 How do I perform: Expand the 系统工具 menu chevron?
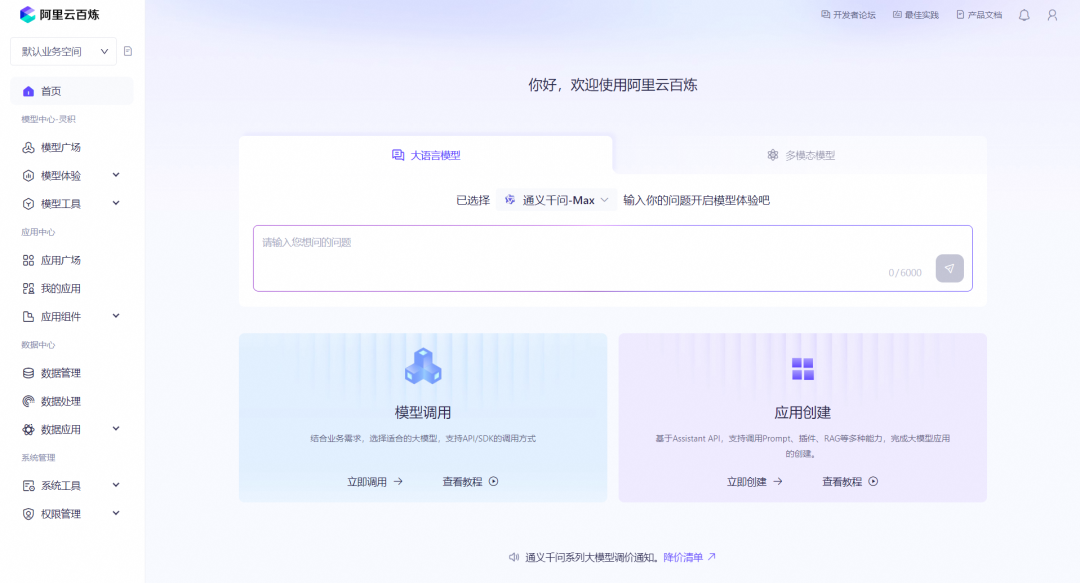click(x=116, y=485)
